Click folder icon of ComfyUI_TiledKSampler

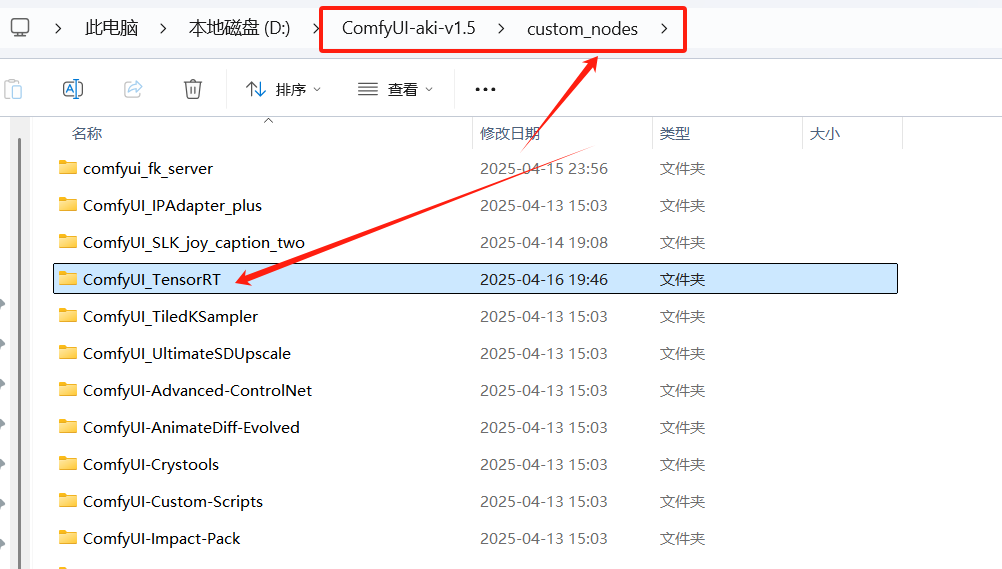point(68,315)
